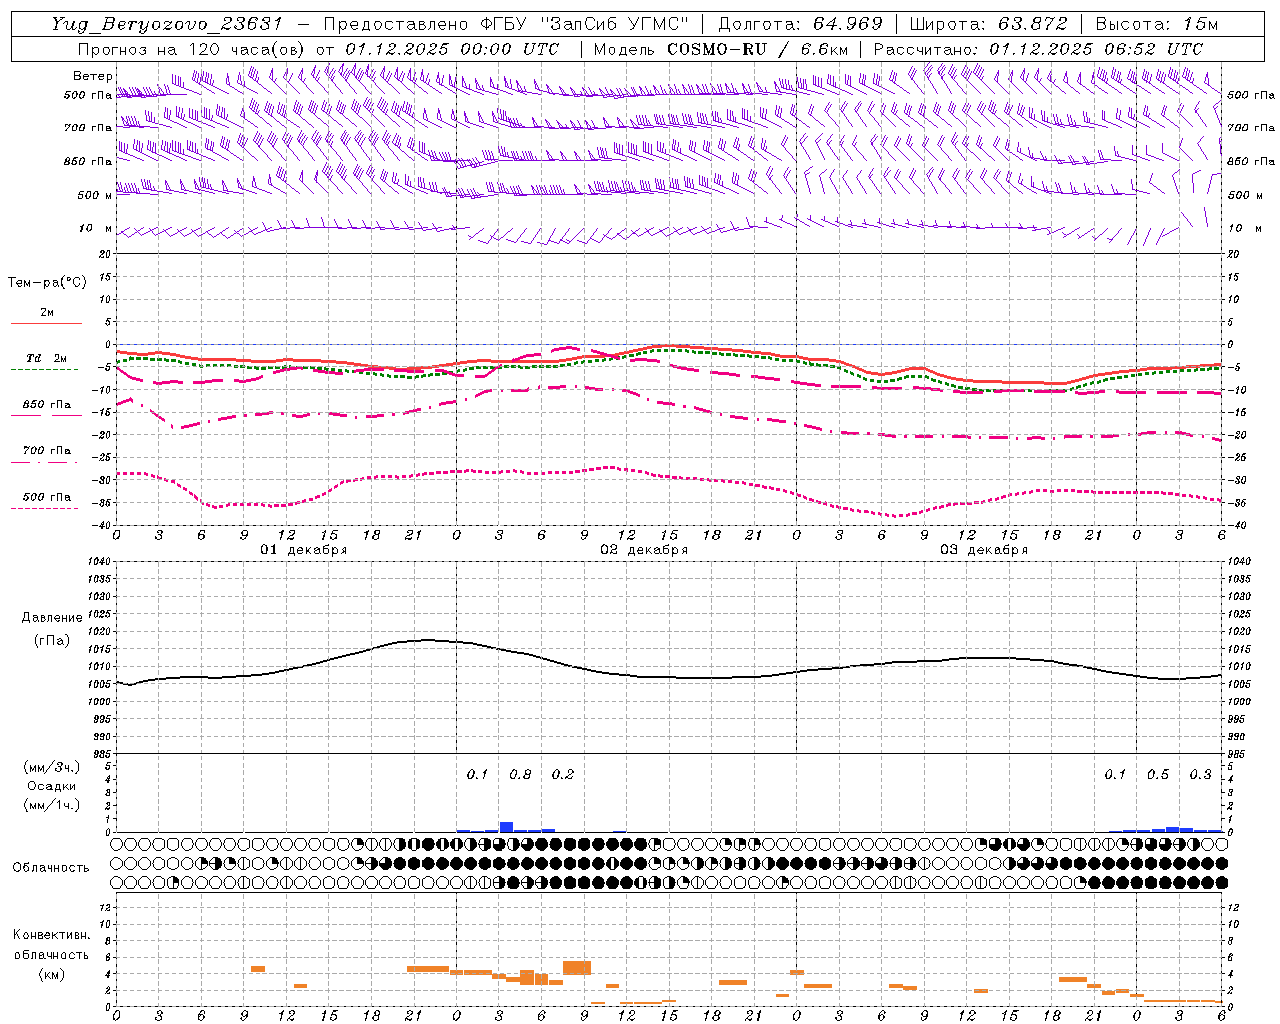Click Рассчитано: 01.12.2025 06:52 UTC timestamp
Image resolution: width=1280 pixels, height=1024 pixels.
[x=1038, y=49]
